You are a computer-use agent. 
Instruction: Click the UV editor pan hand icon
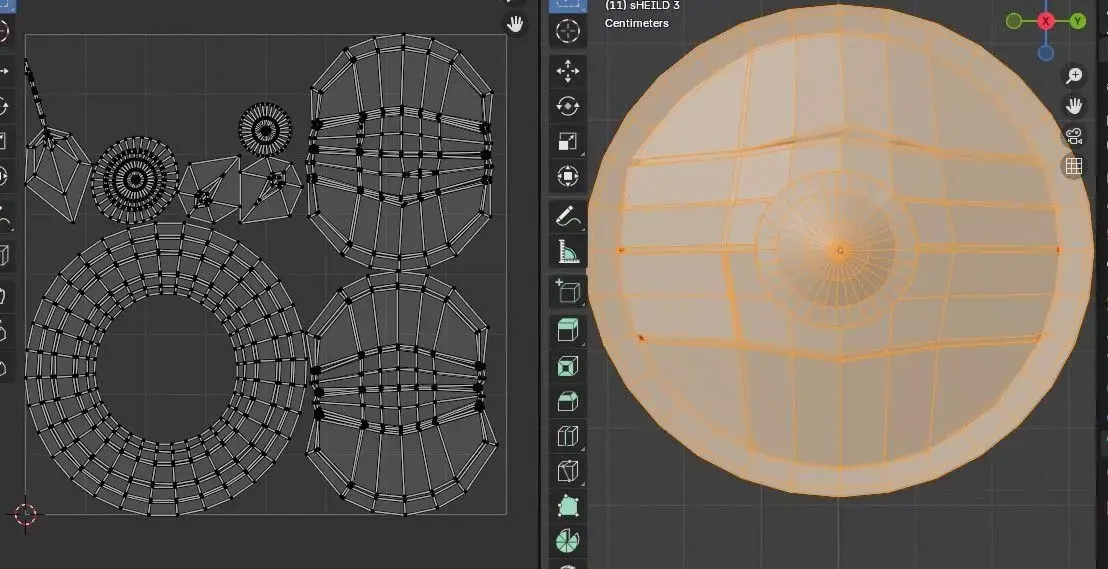pyautogui.click(x=515, y=25)
